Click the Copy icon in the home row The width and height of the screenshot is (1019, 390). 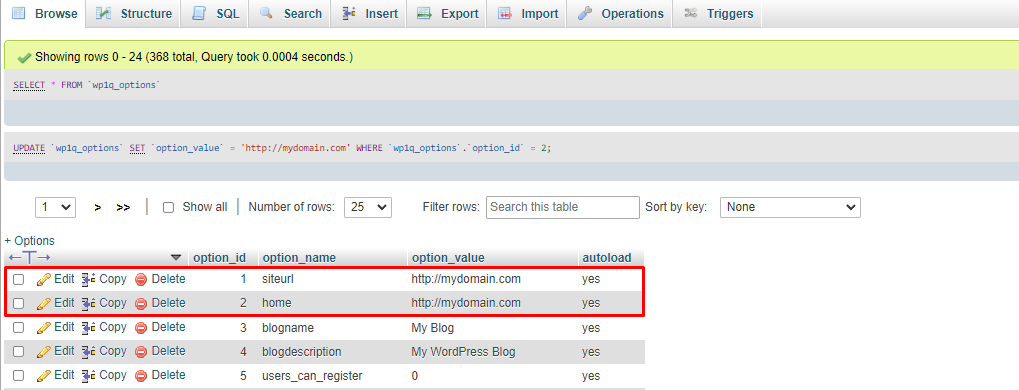(x=88, y=303)
